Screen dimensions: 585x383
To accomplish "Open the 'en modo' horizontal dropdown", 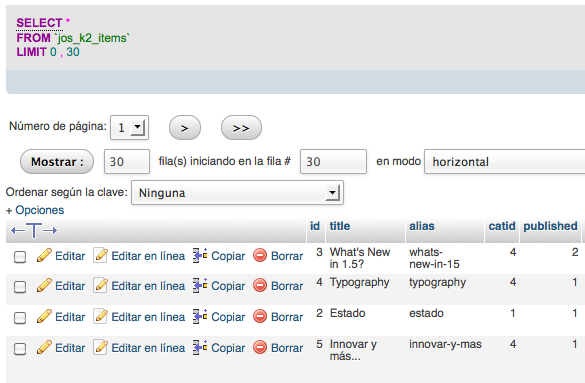I will pos(504,161).
